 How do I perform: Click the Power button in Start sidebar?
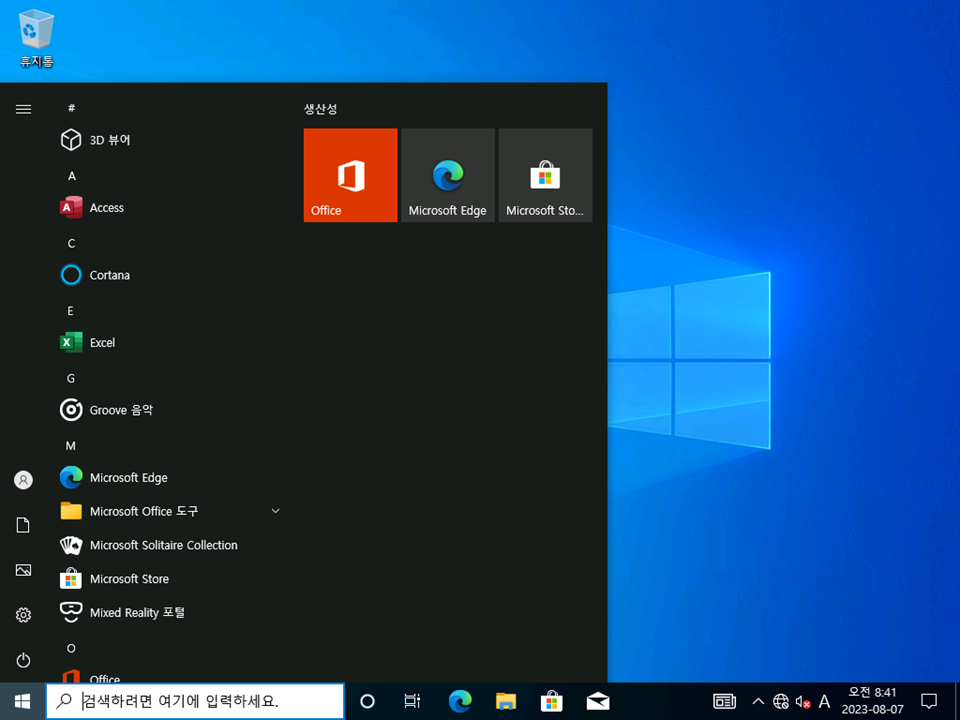pyautogui.click(x=23, y=660)
